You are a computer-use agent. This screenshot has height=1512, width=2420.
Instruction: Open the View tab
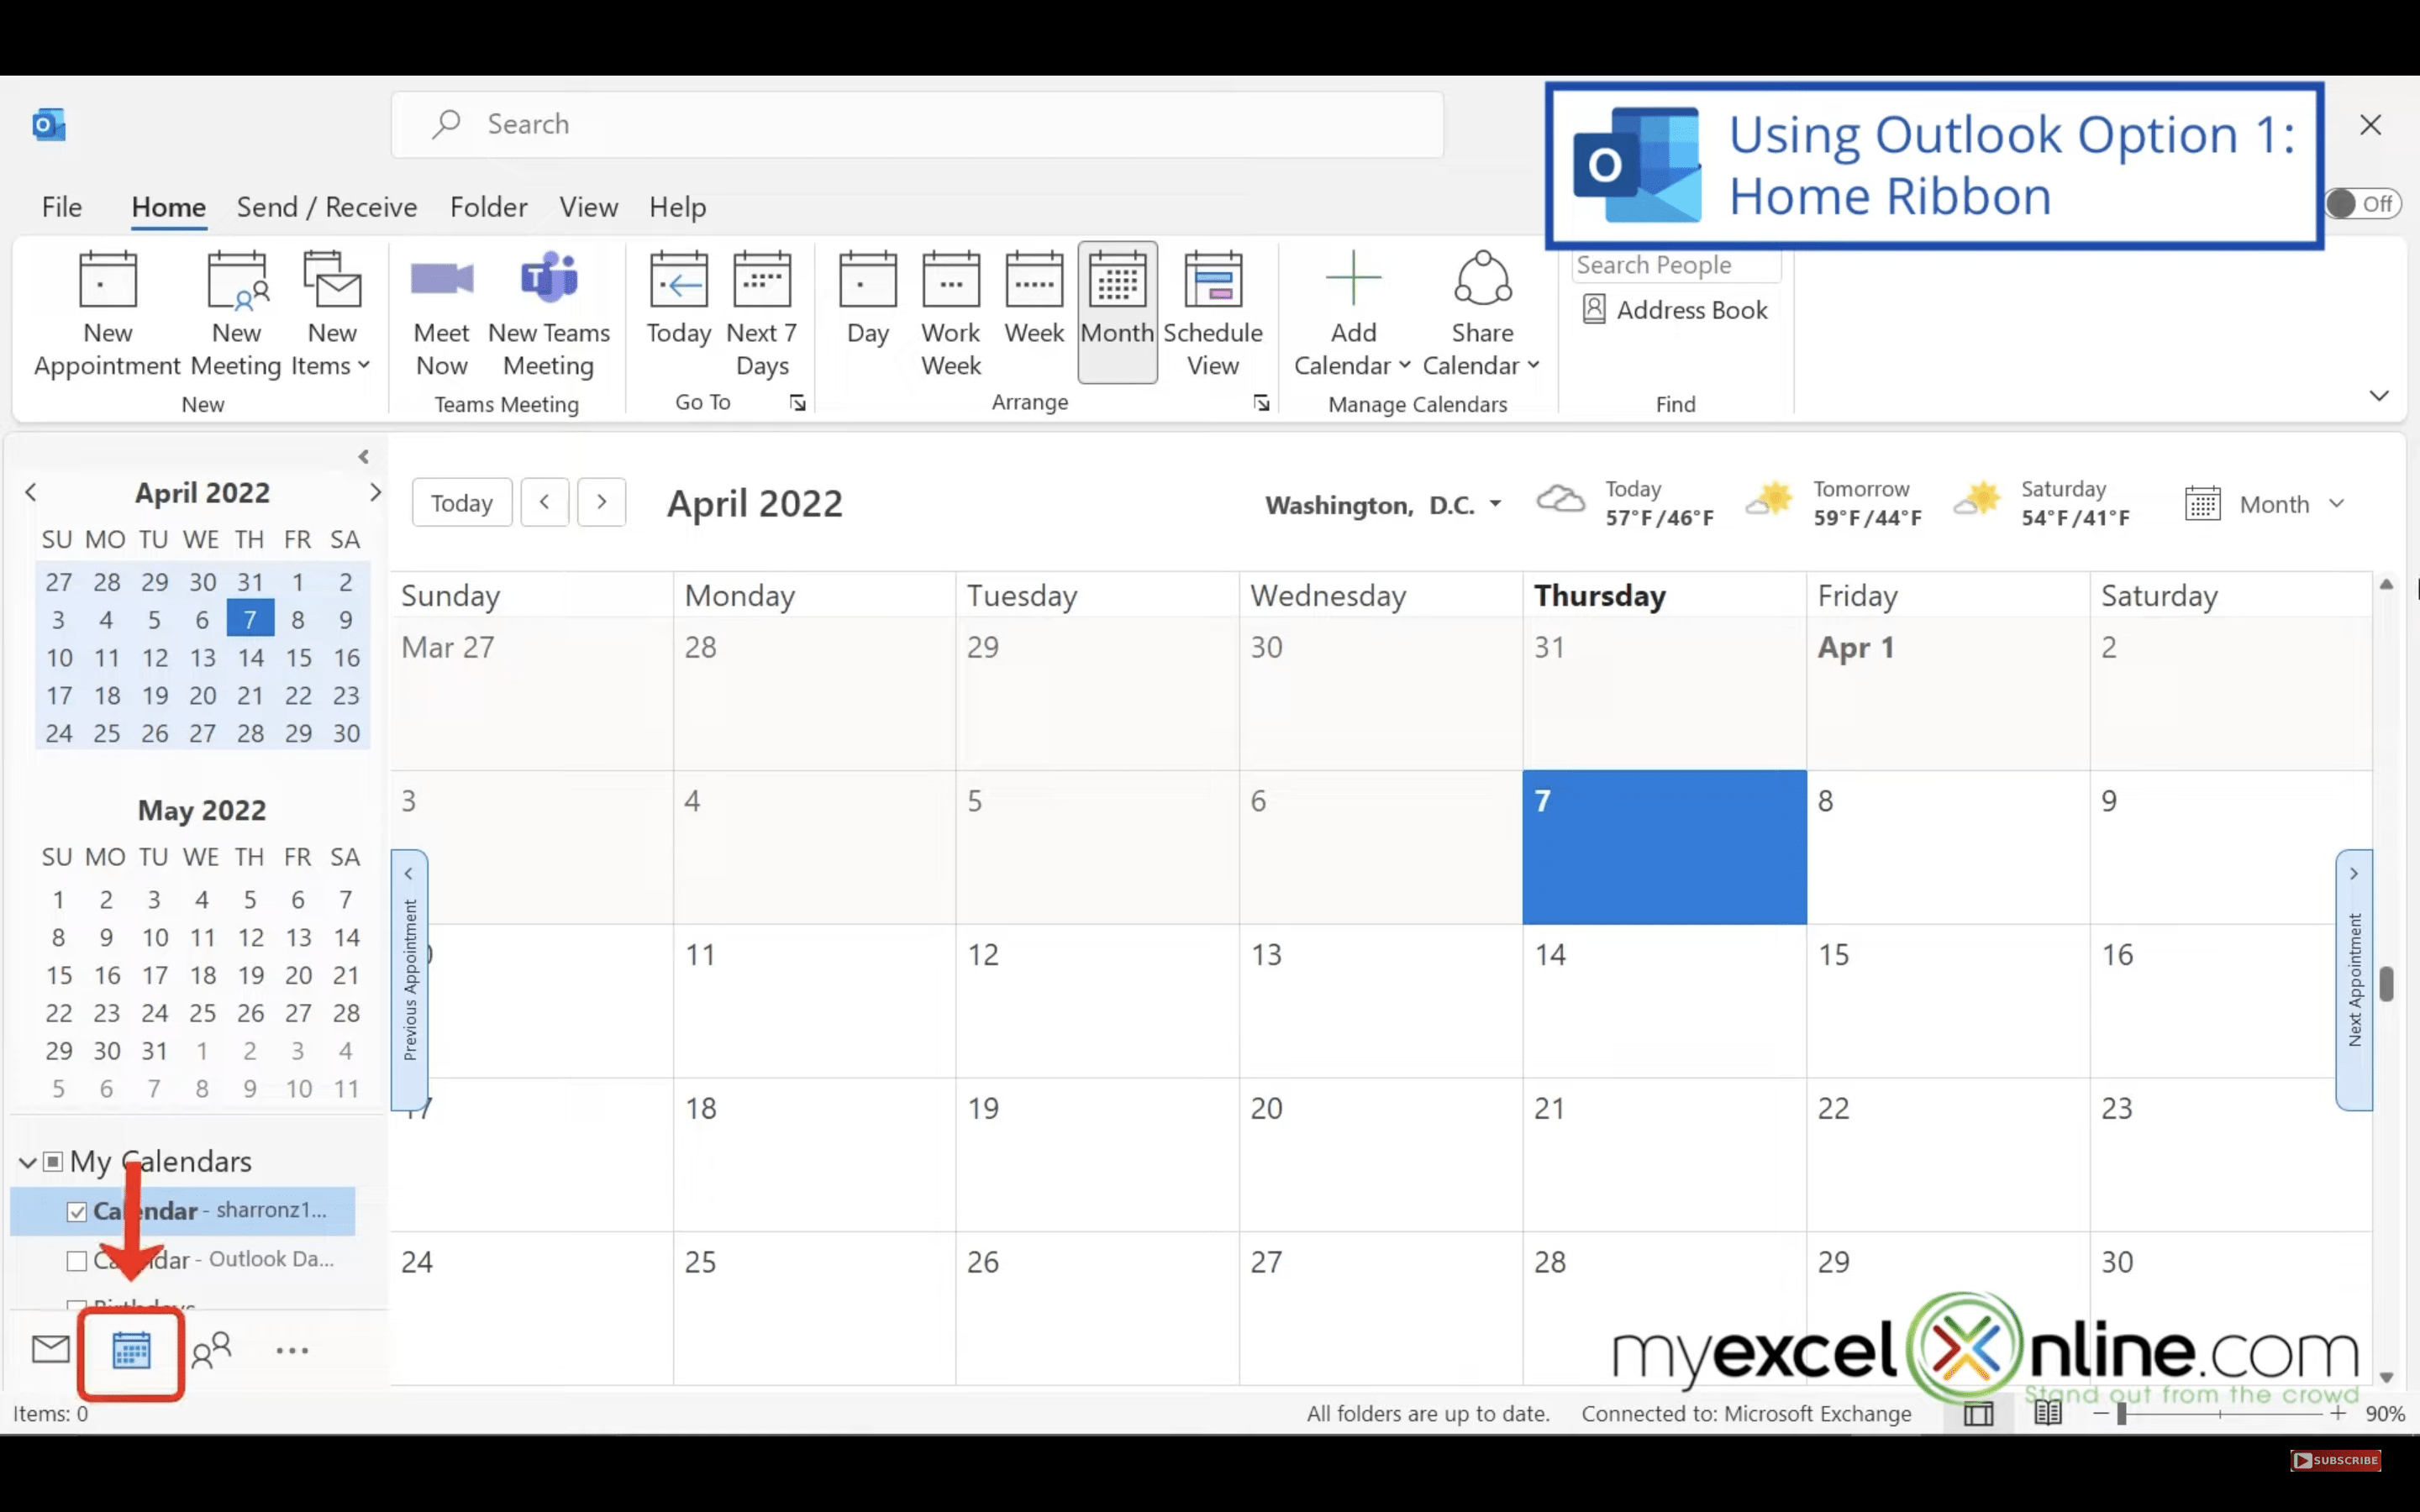click(588, 207)
